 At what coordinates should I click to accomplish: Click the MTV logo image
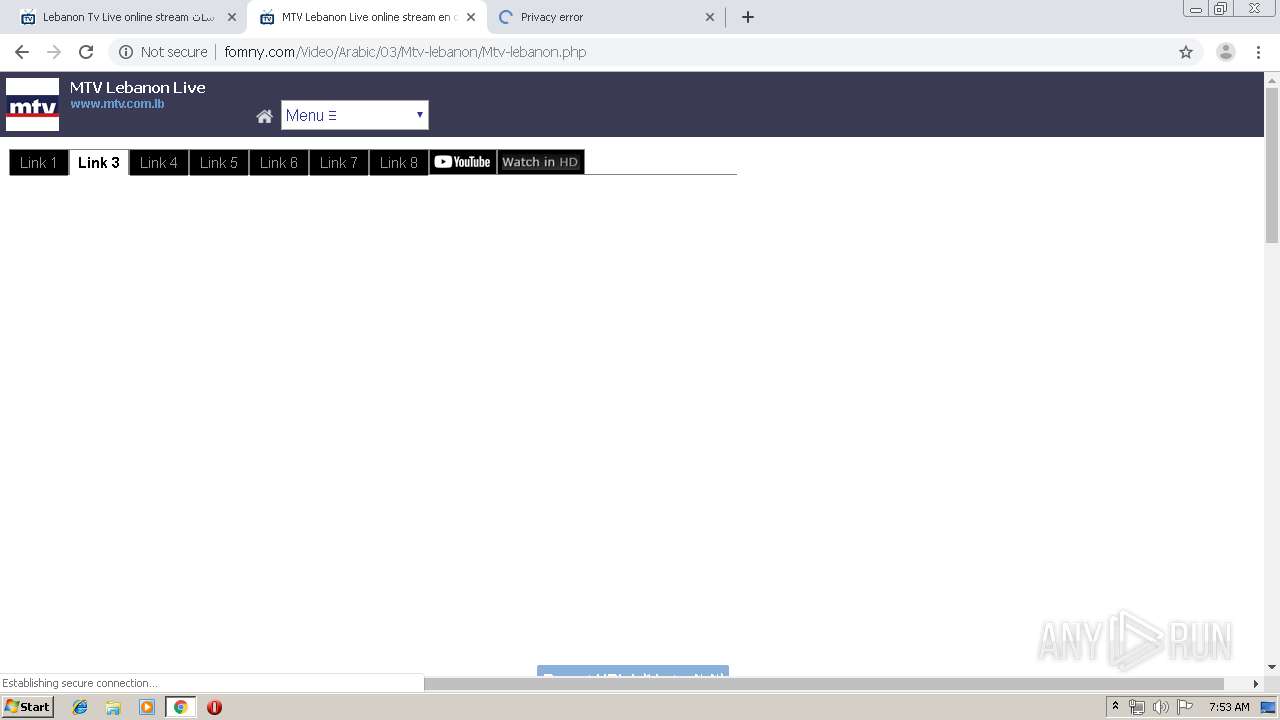coord(32,104)
